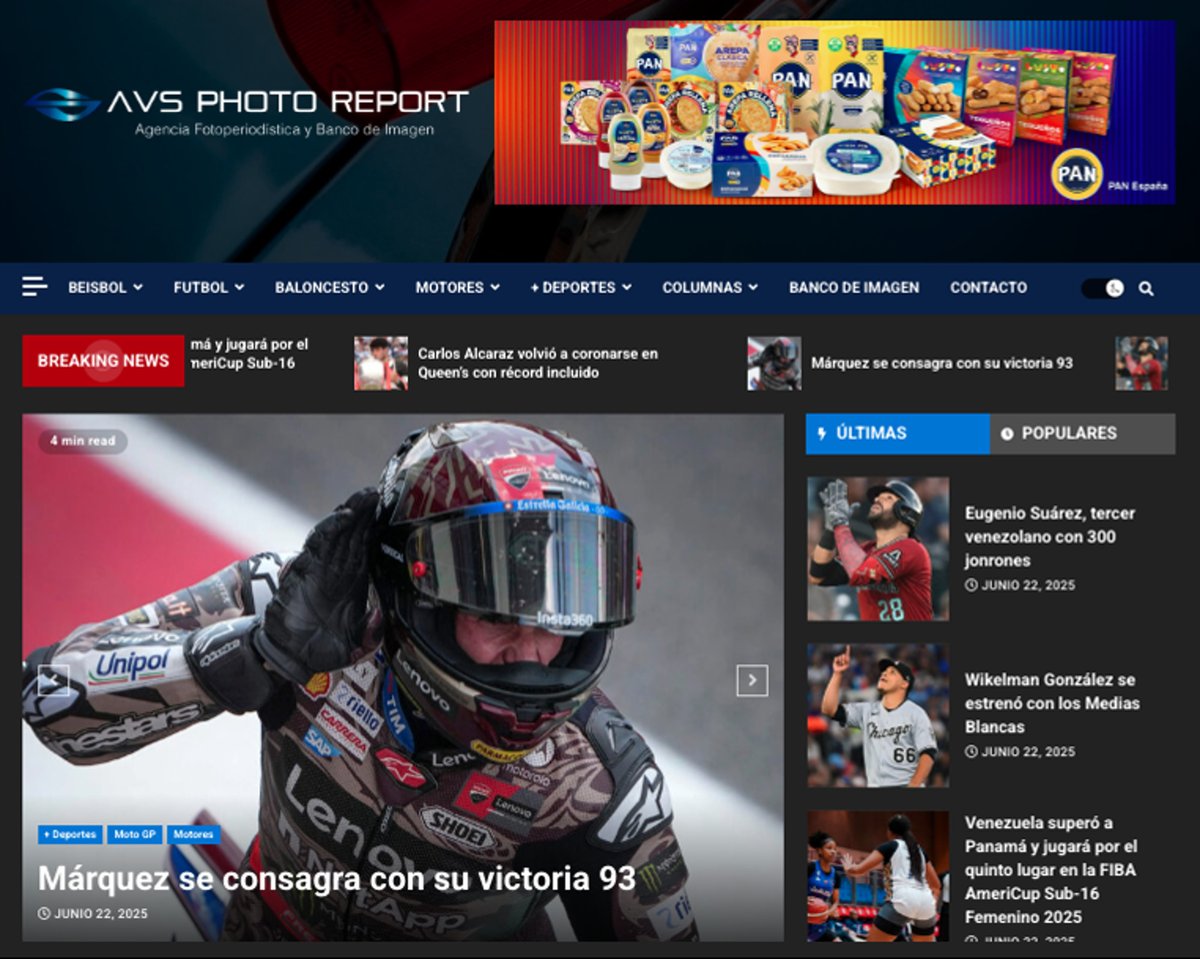
Task: Click date under Wikelman González article
Action: pyautogui.click(x=1020, y=751)
